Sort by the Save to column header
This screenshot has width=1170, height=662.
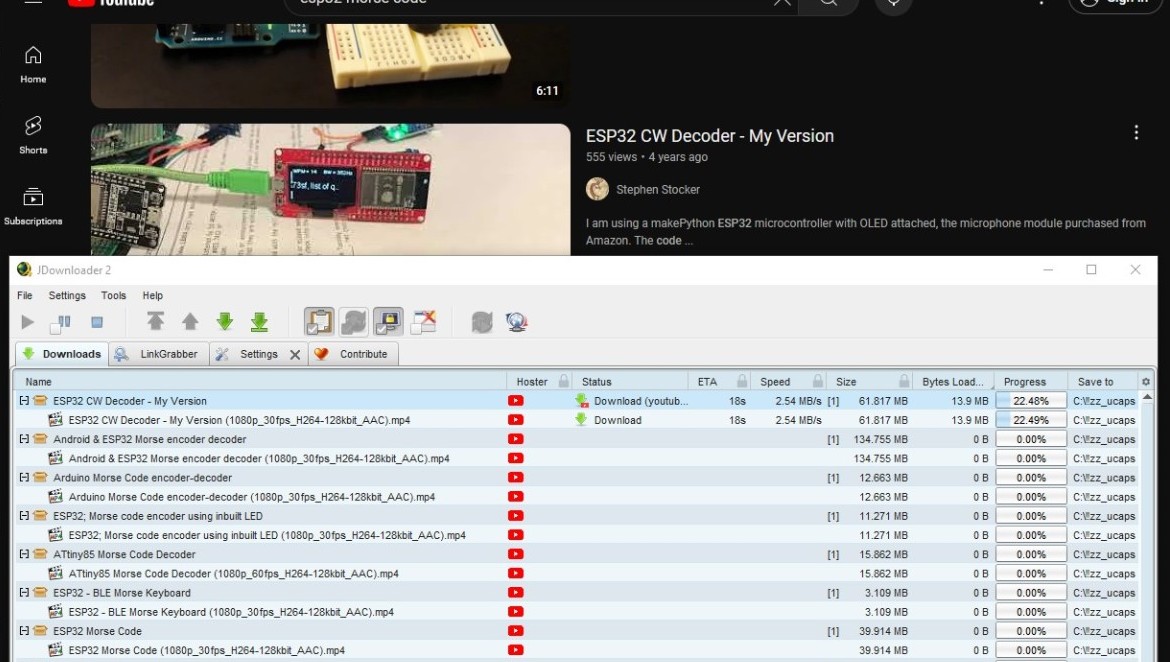point(1102,381)
